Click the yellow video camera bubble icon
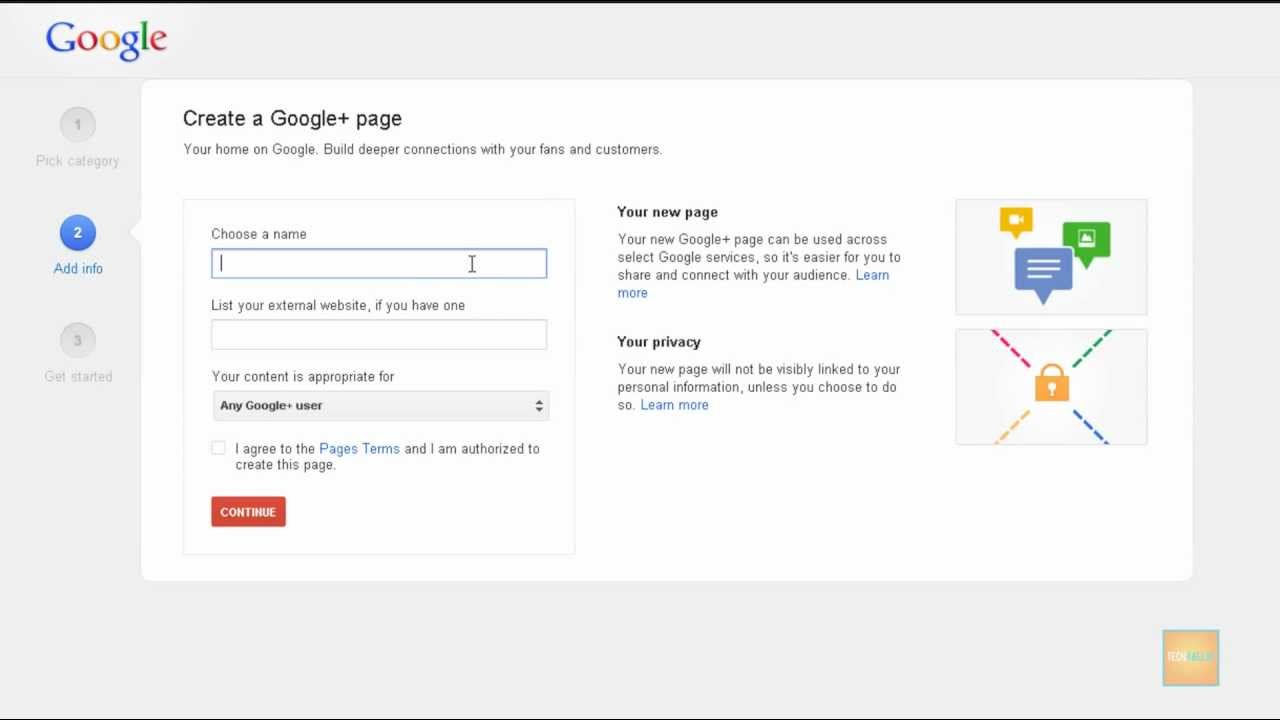The width and height of the screenshot is (1280, 720). pyautogui.click(x=1016, y=220)
